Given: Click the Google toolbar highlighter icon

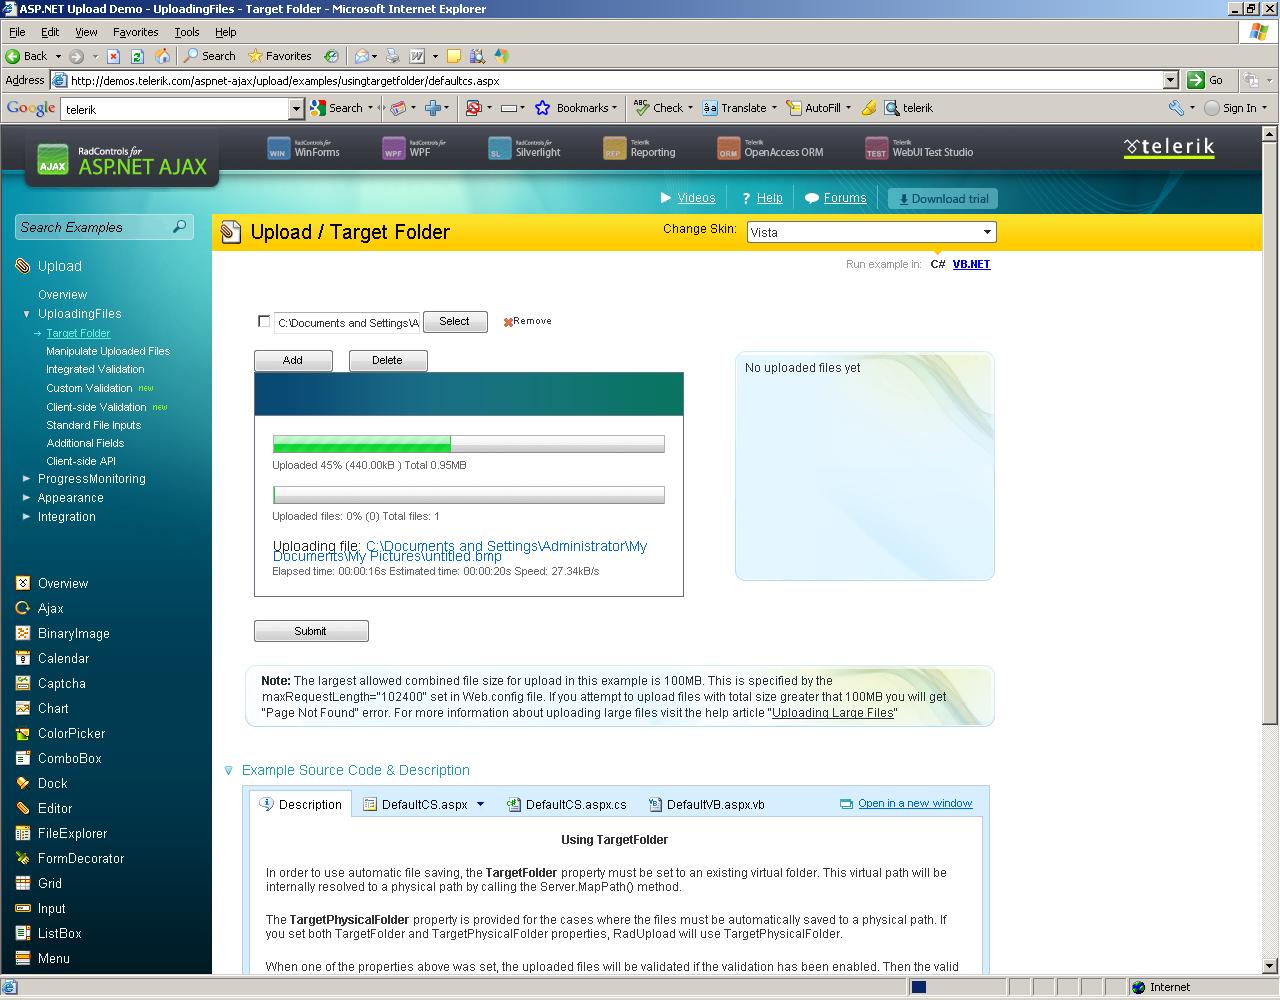Looking at the screenshot, I should 868,108.
